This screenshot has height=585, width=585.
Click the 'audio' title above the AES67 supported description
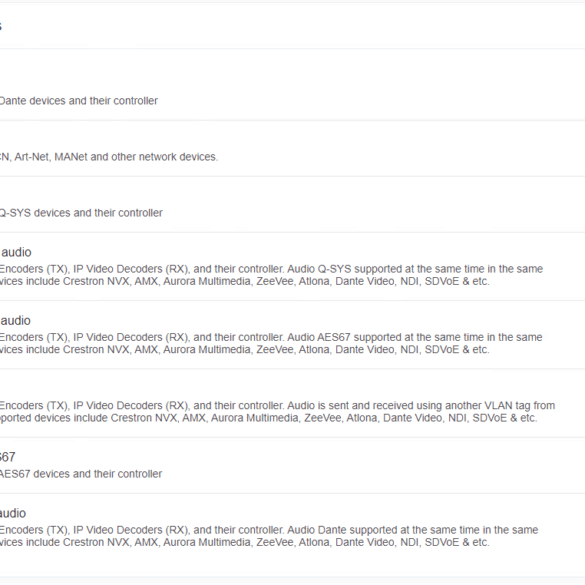[15, 320]
